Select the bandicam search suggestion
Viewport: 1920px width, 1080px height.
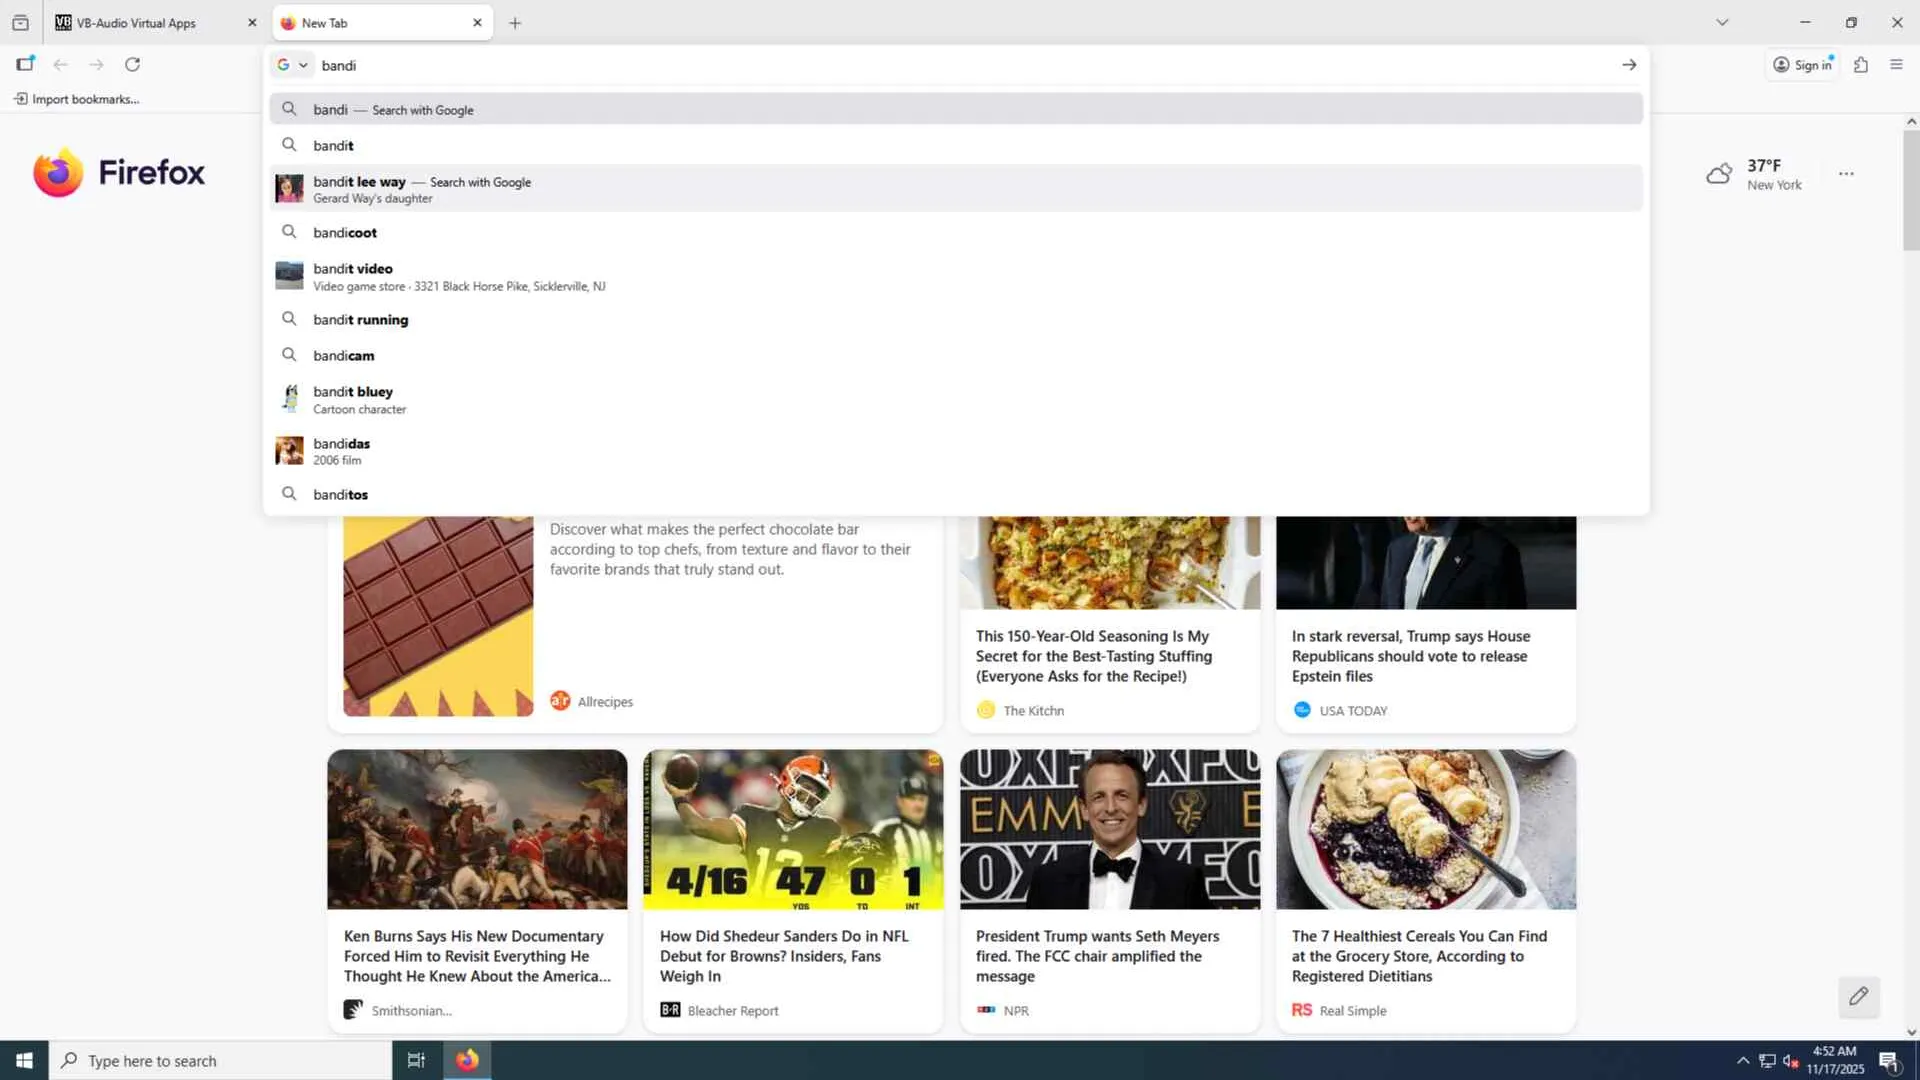click(x=344, y=356)
